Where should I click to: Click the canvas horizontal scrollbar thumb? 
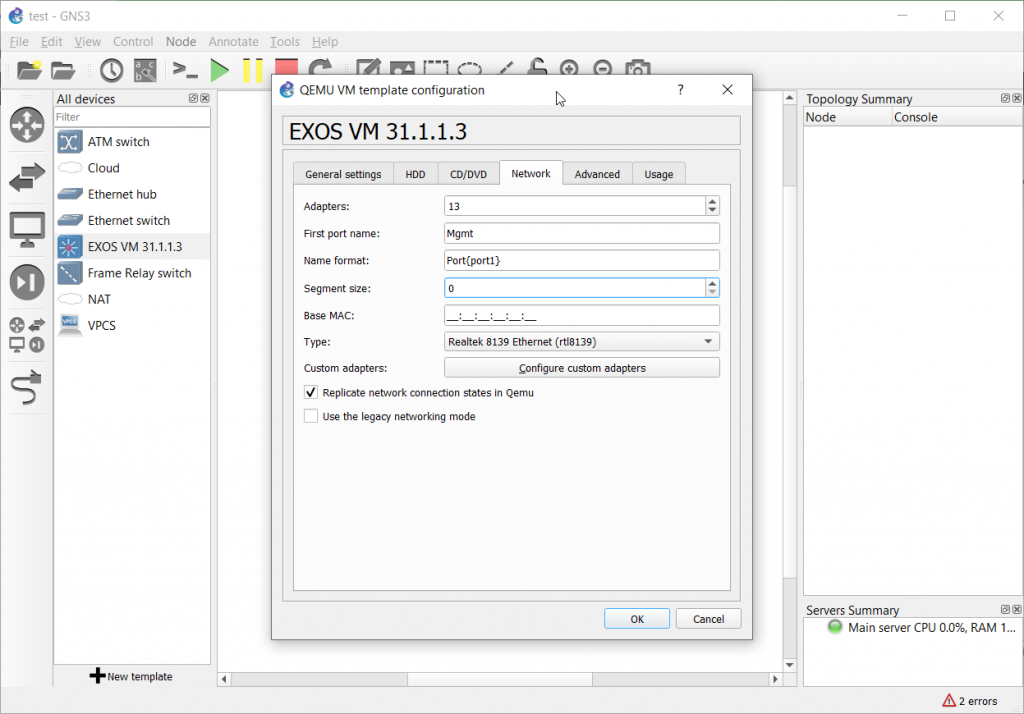pos(500,679)
